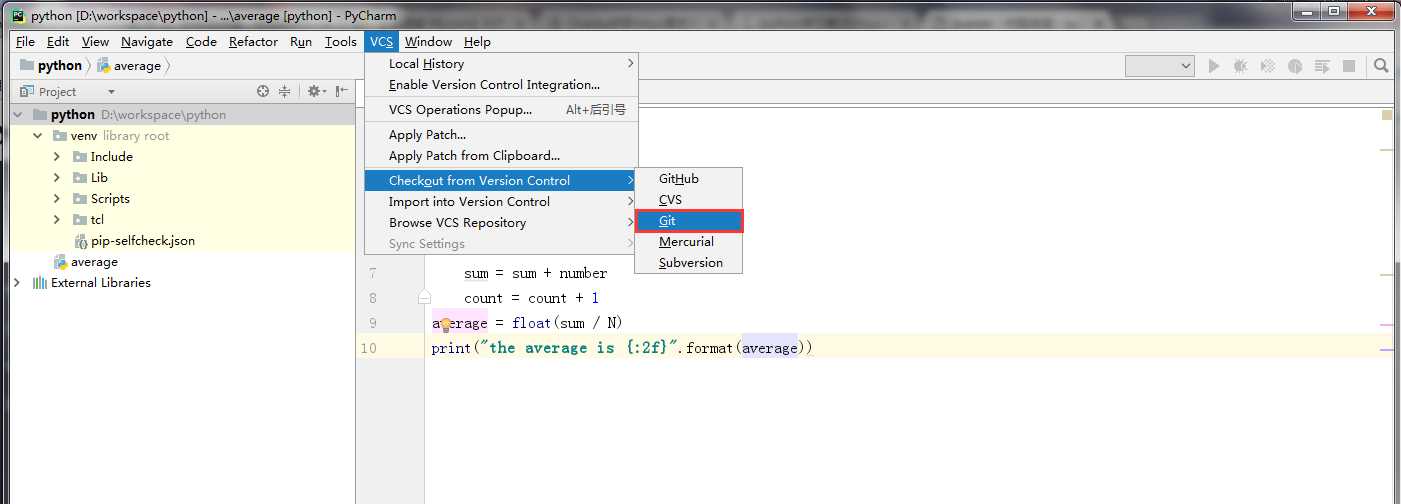Expand External Libraries node
This screenshot has height=504, width=1401.
pos(17,283)
